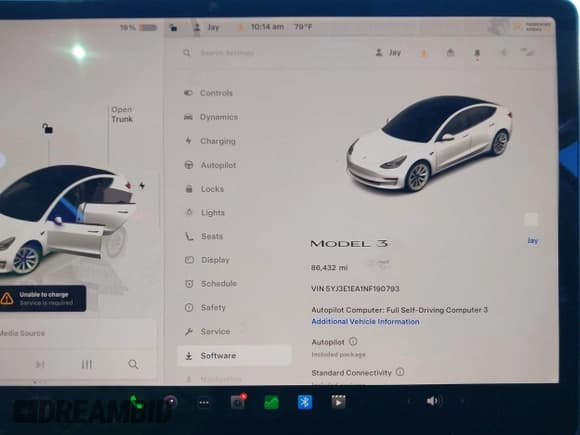This screenshot has height=435, width=580.
Task: Tap the Controls toggle icon in sidebar
Action: pyautogui.click(x=188, y=93)
